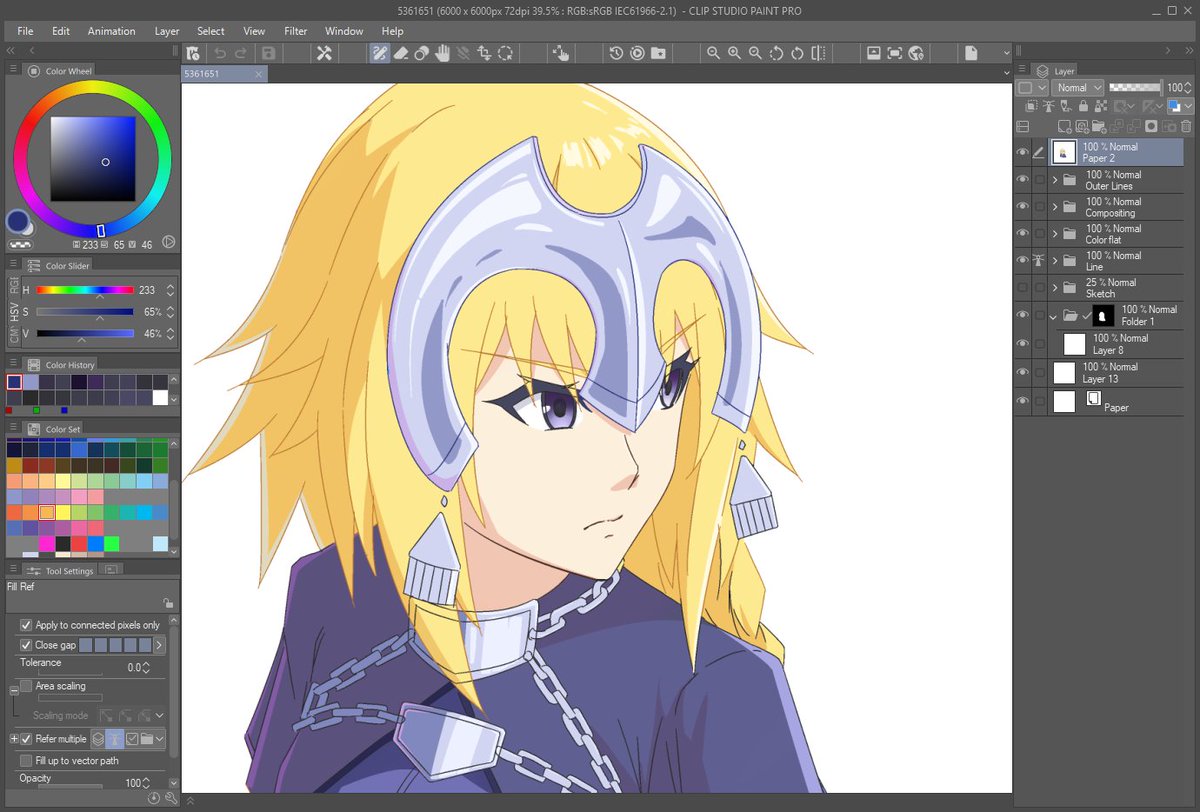Click the Create layer mask icon
Image resolution: width=1200 pixels, height=812 pixels.
1152,127
